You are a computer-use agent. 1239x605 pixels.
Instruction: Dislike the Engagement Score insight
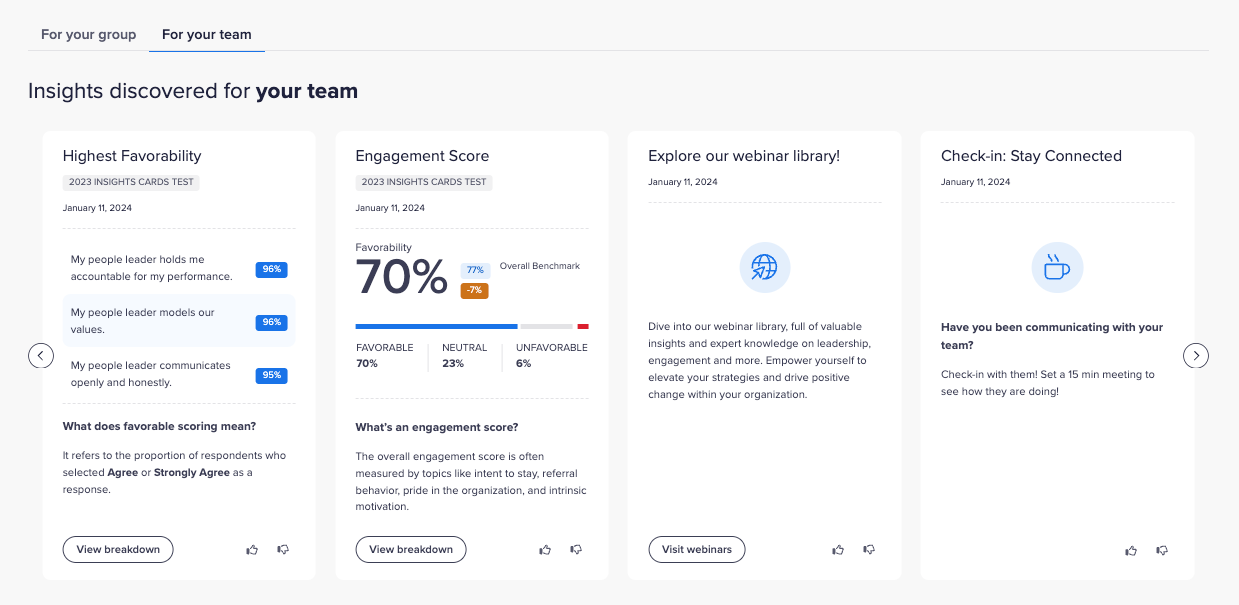coord(576,549)
